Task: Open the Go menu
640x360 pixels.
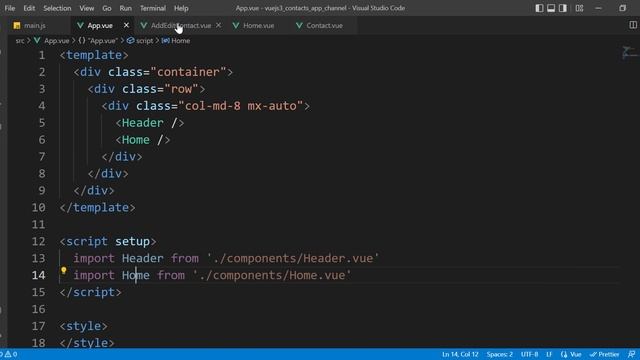Action: click(107, 8)
